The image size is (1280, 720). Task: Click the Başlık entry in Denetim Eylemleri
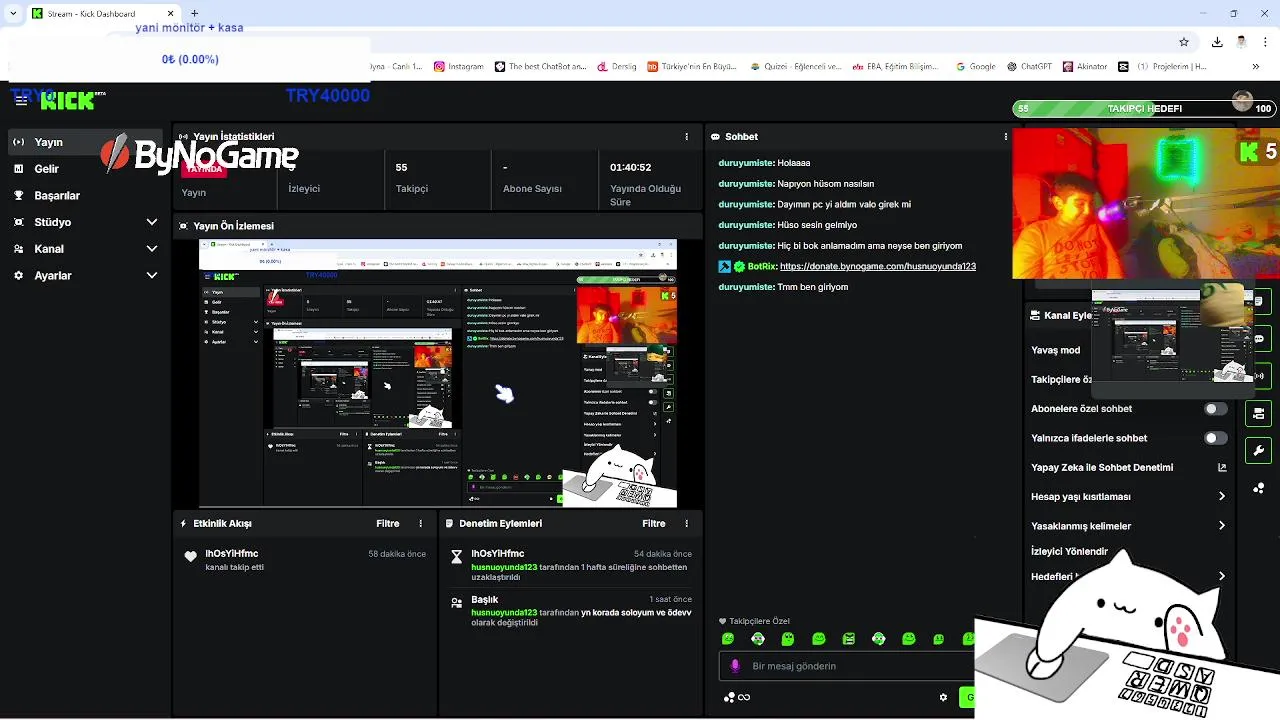pyautogui.click(x=571, y=611)
